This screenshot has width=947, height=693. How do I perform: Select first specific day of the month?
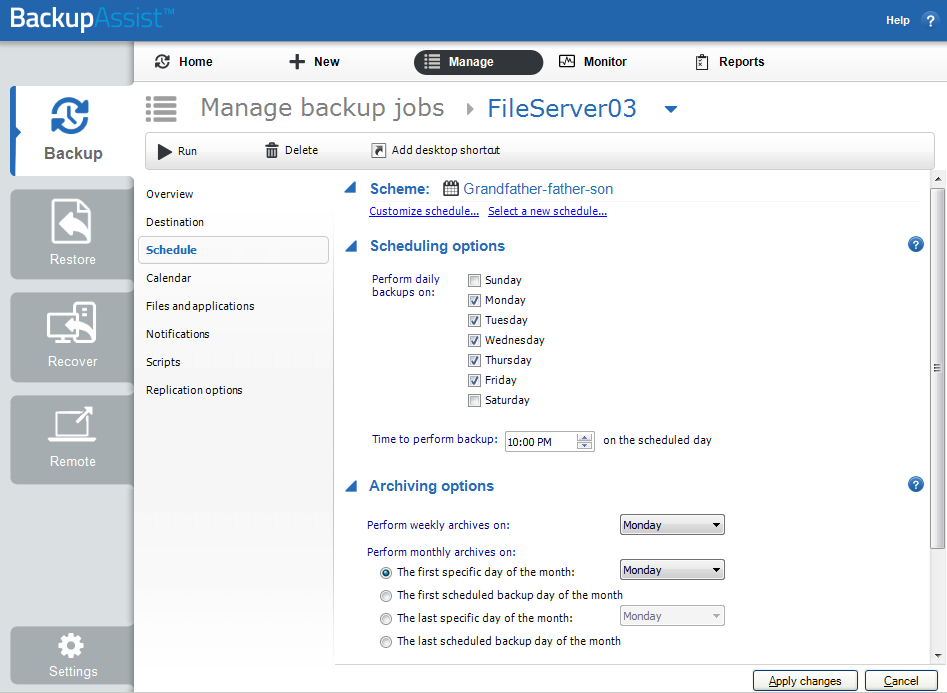(385, 572)
